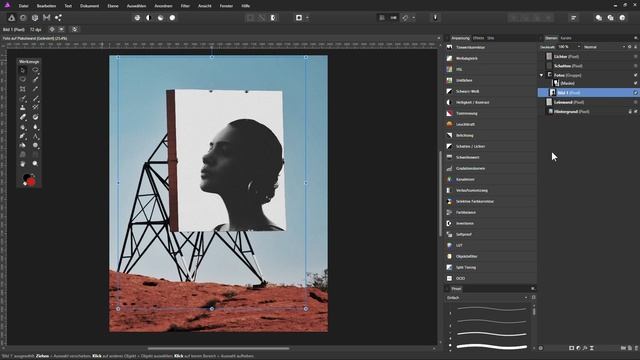Image resolution: width=640 pixels, height=360 pixels.
Task: Switch to Effekte tab
Action: click(x=478, y=38)
